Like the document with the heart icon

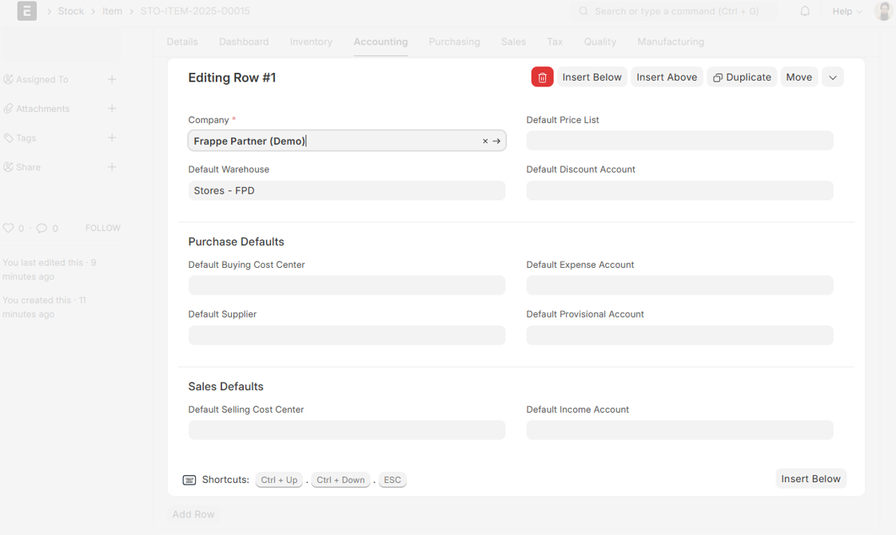point(9,228)
